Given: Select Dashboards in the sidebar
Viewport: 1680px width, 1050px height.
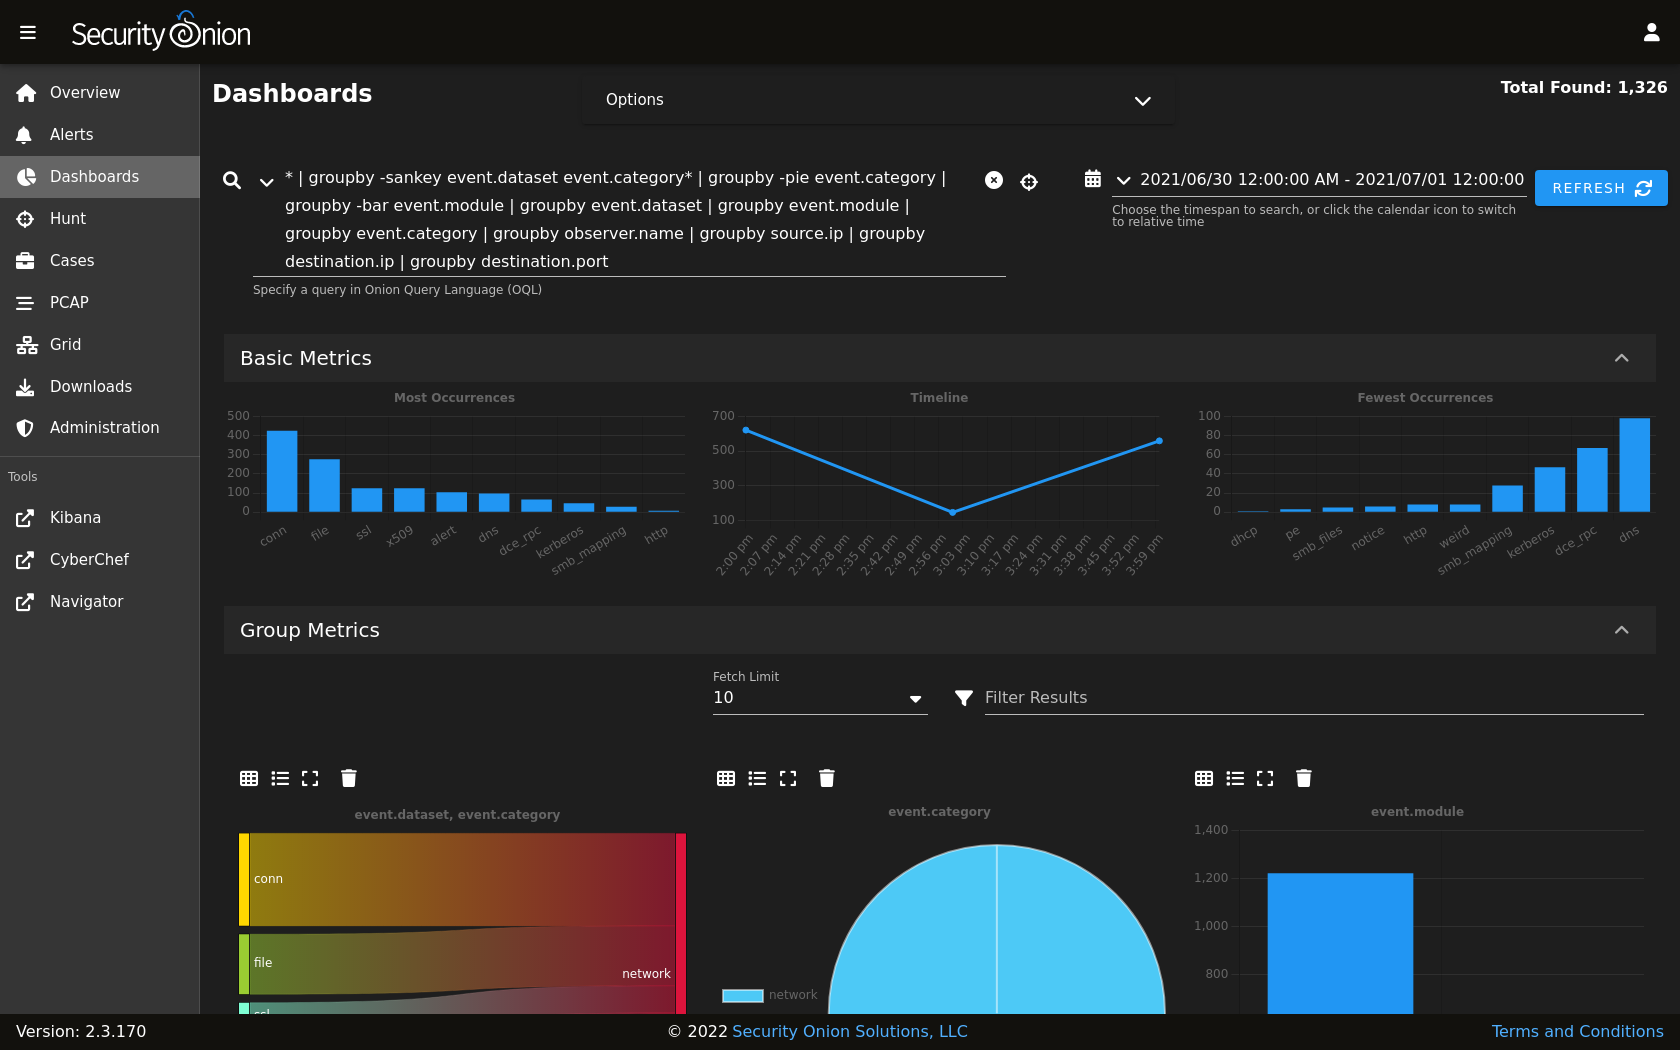Looking at the screenshot, I should (100, 177).
